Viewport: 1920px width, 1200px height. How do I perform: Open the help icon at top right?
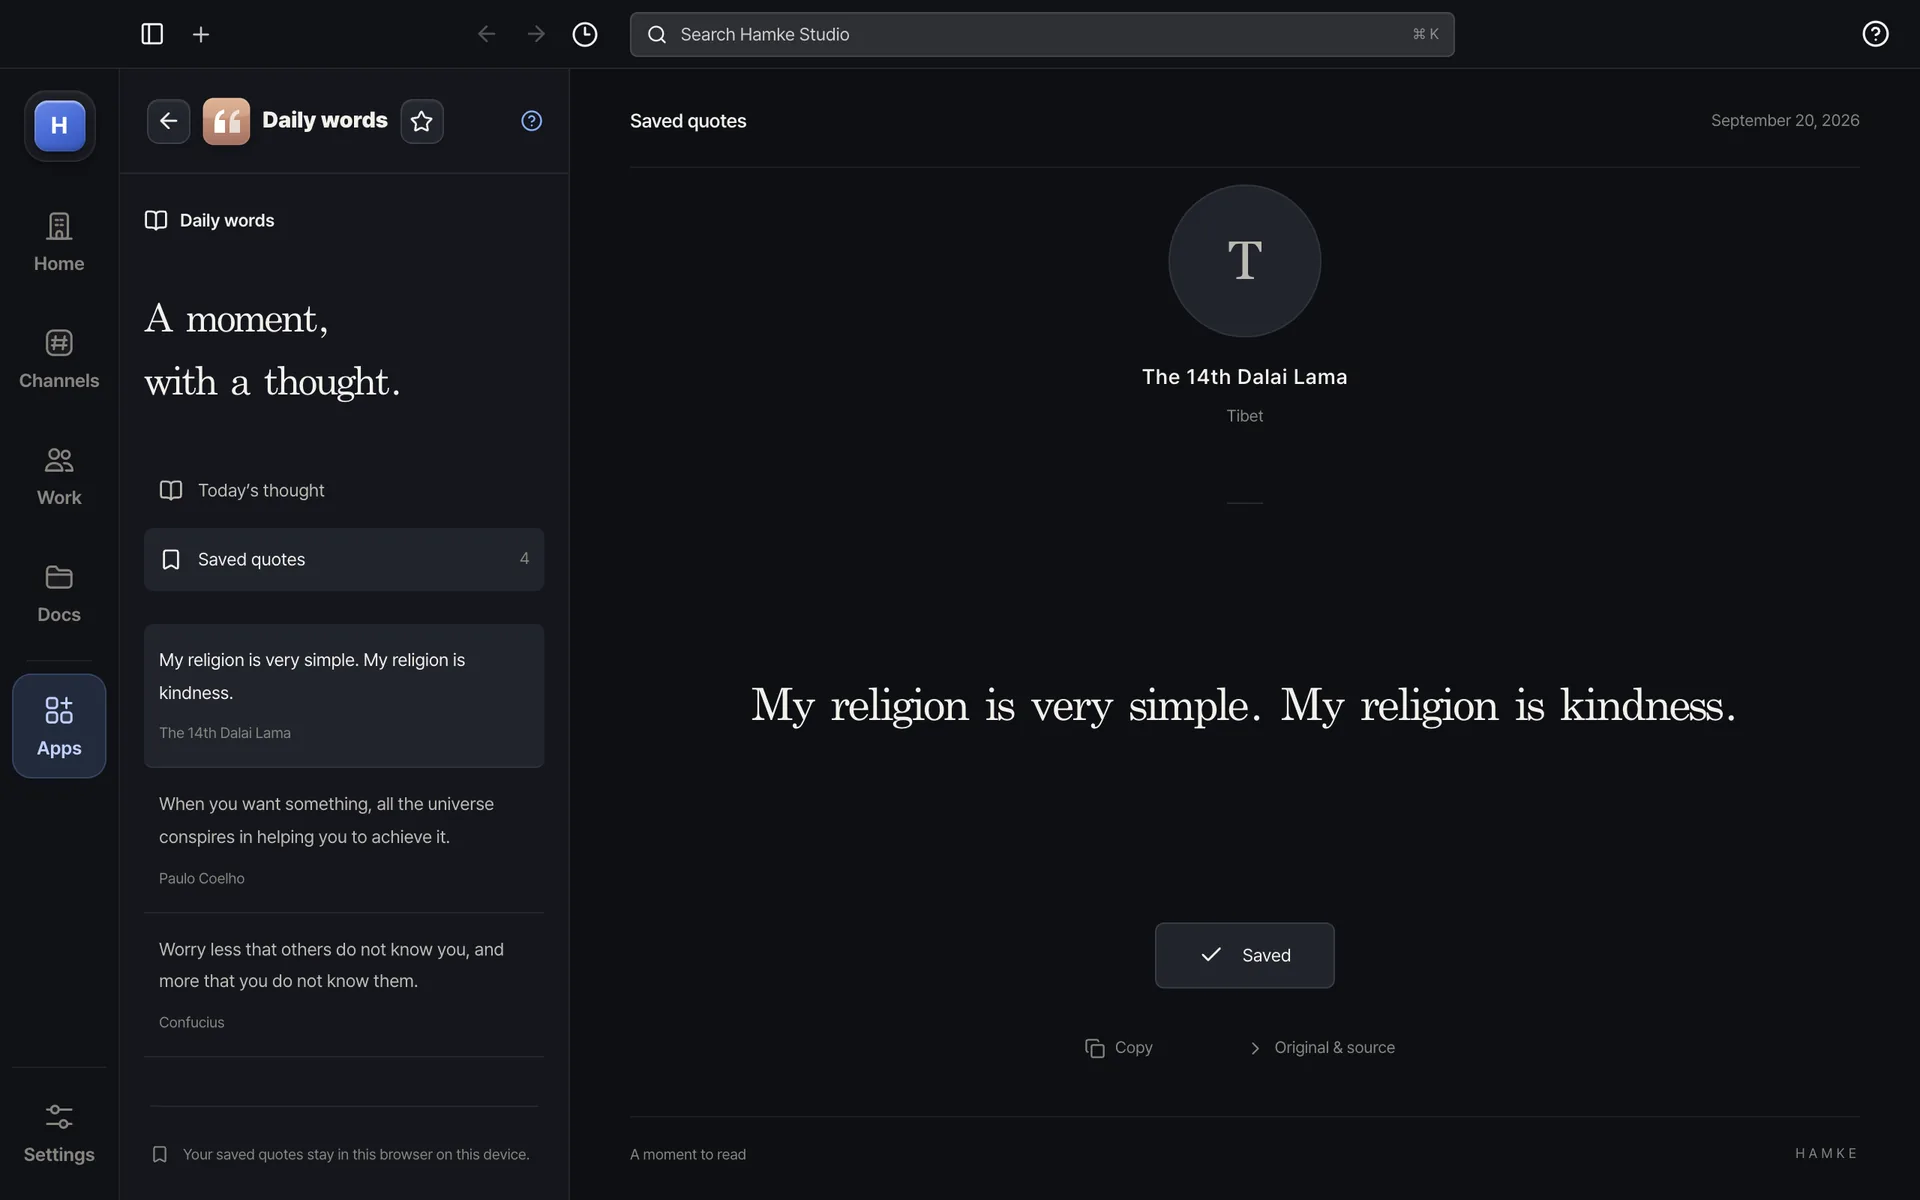pyautogui.click(x=1875, y=34)
